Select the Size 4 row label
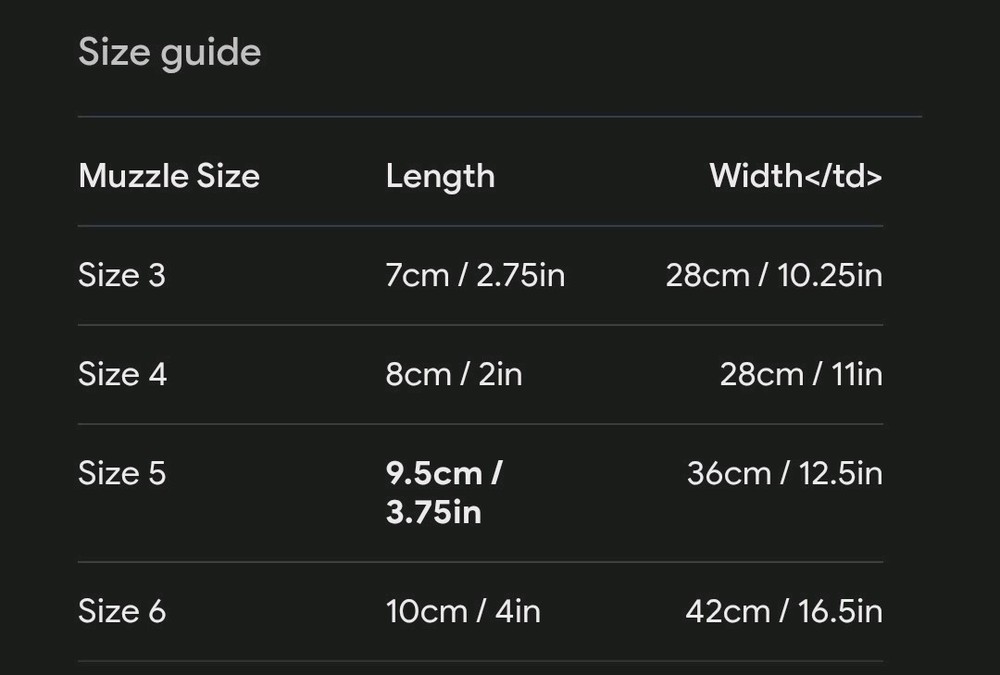This screenshot has height=675, width=1000. (122, 374)
